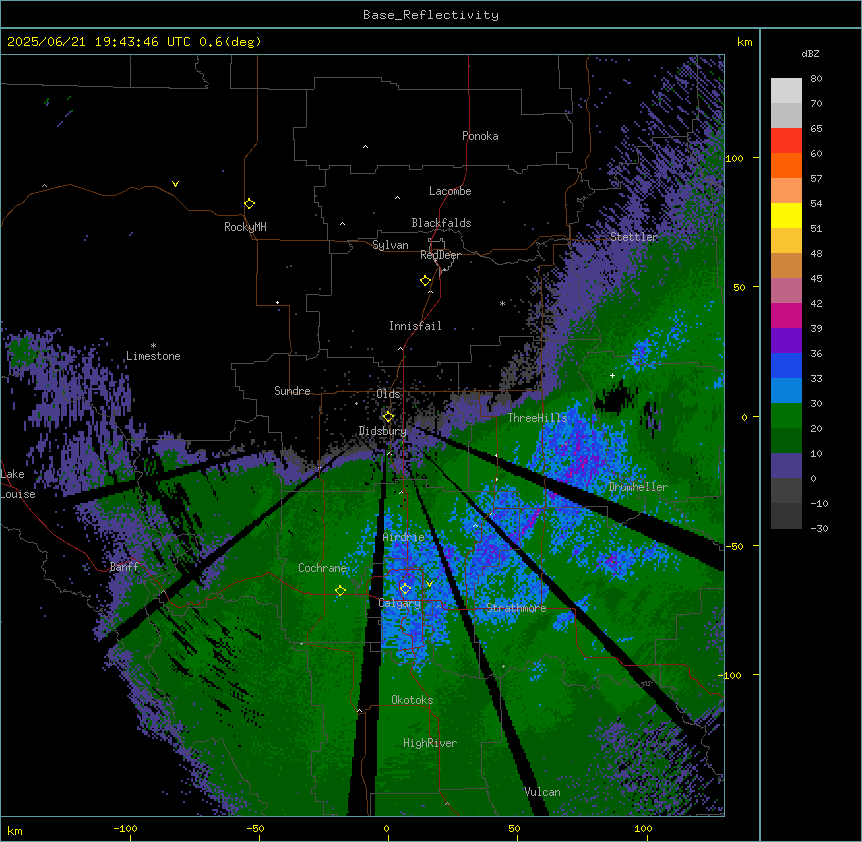Image resolution: width=862 pixels, height=842 pixels.
Task: Click the Vulcan label
Action: tap(543, 792)
